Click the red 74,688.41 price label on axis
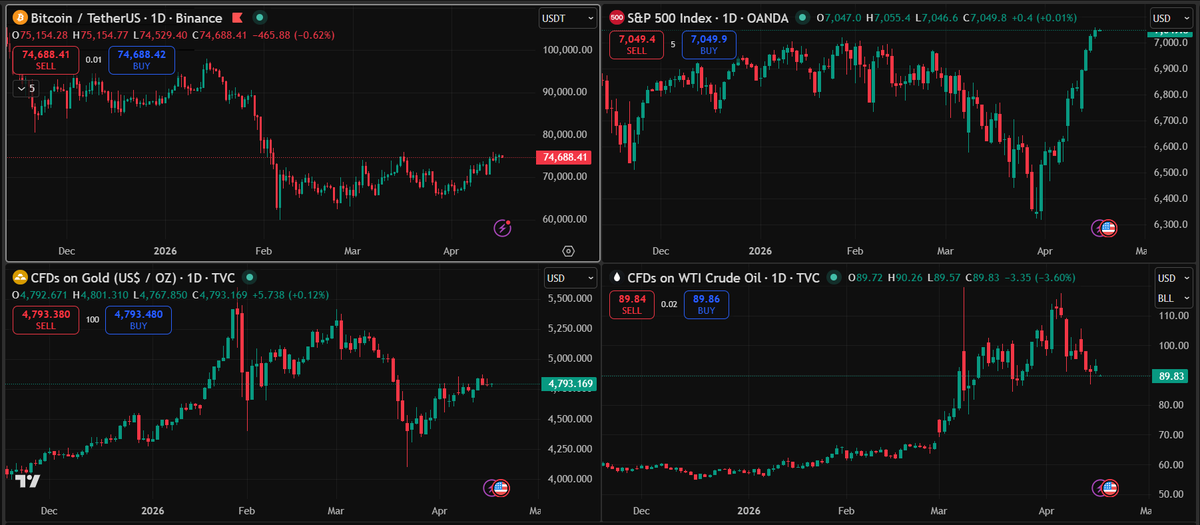1200x525 pixels. 565,157
